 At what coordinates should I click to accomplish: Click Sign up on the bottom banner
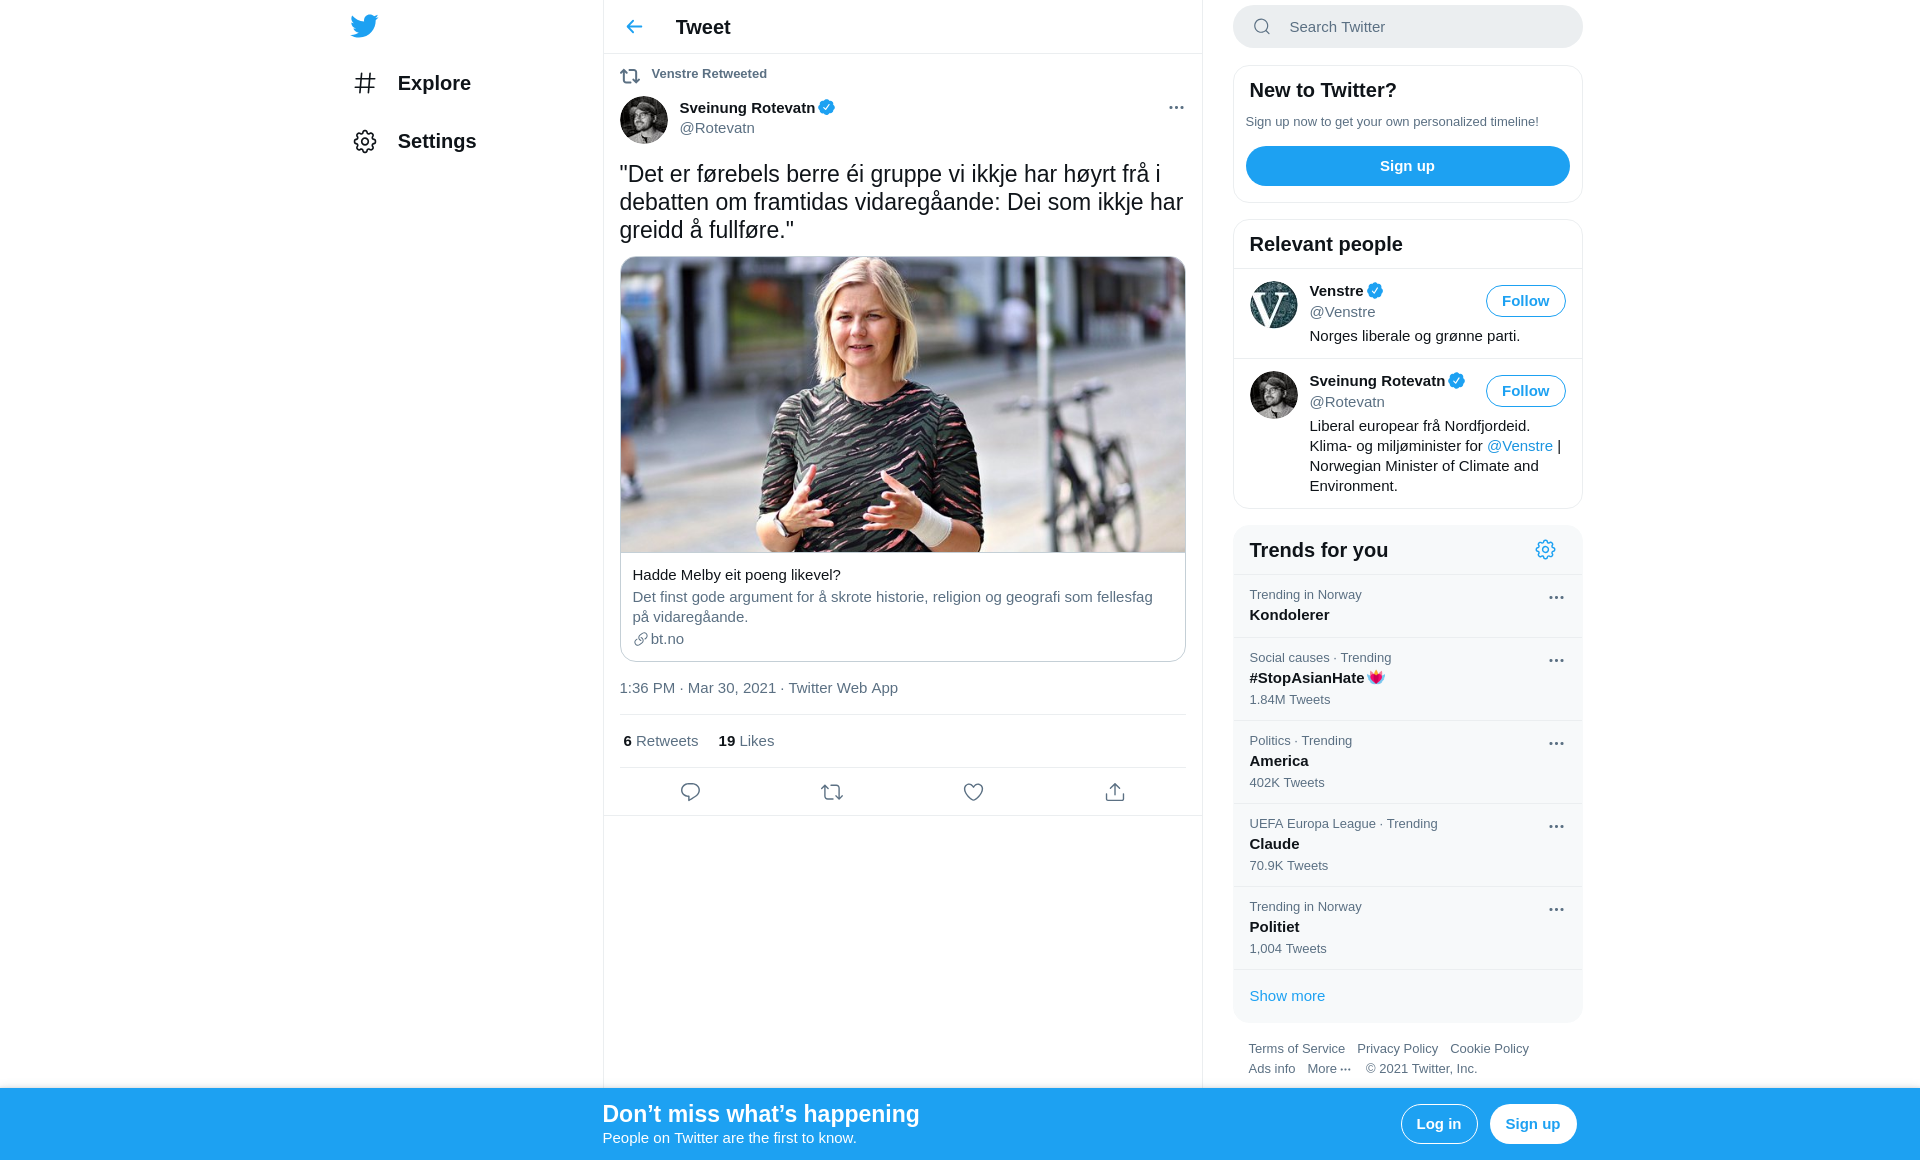click(x=1532, y=1124)
